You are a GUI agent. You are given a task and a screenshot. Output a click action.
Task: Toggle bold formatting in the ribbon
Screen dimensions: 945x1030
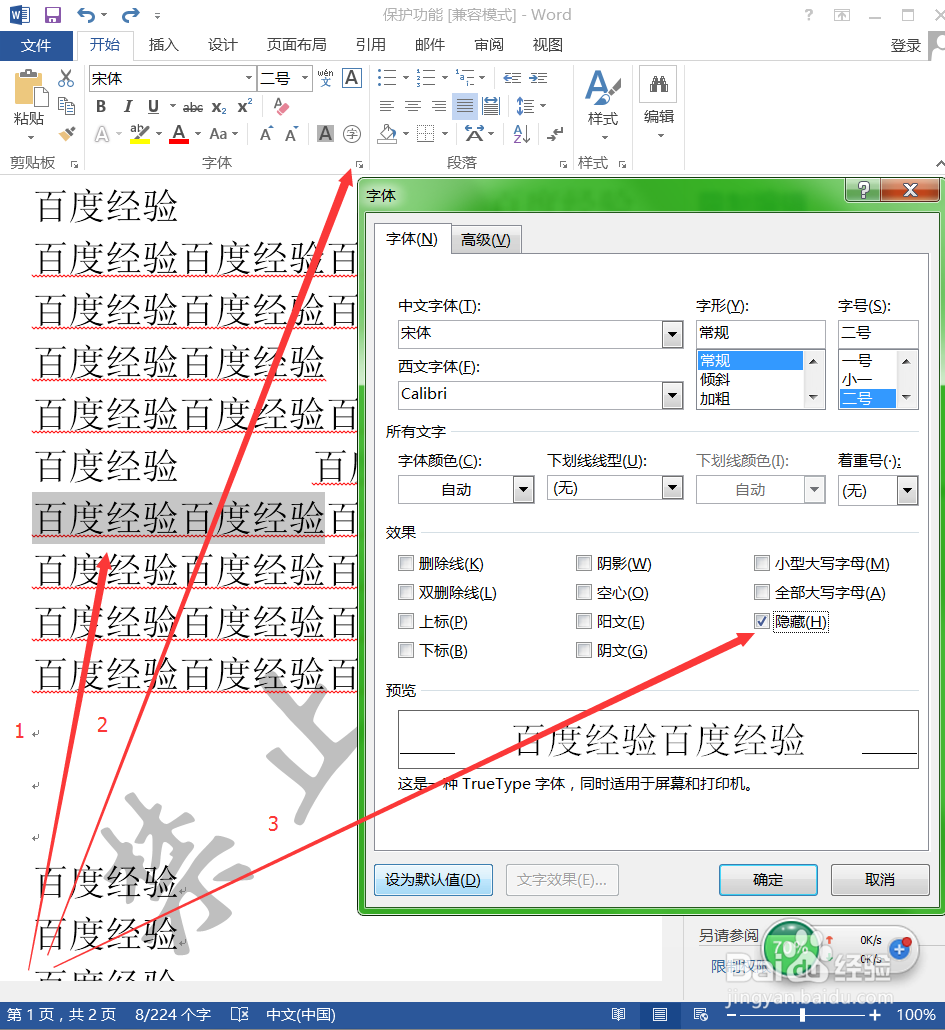100,106
